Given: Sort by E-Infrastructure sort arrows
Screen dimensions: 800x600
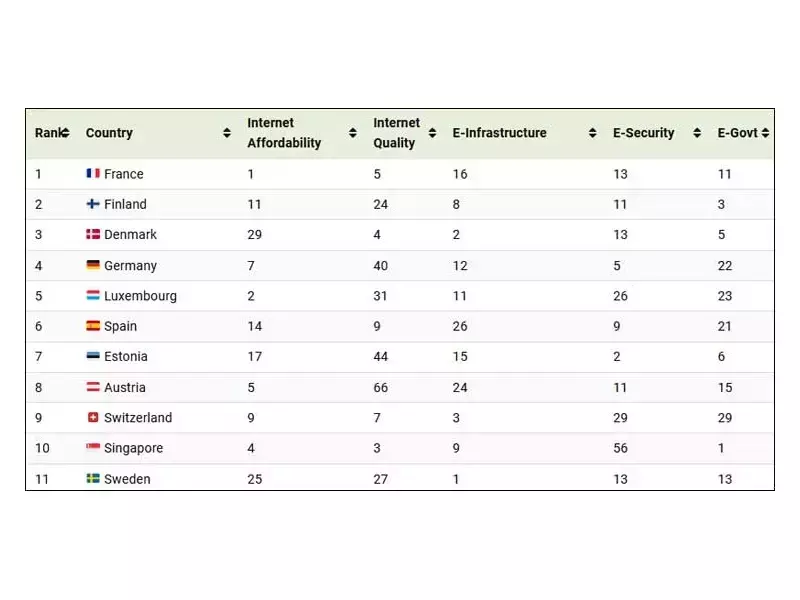Looking at the screenshot, I should point(592,133).
